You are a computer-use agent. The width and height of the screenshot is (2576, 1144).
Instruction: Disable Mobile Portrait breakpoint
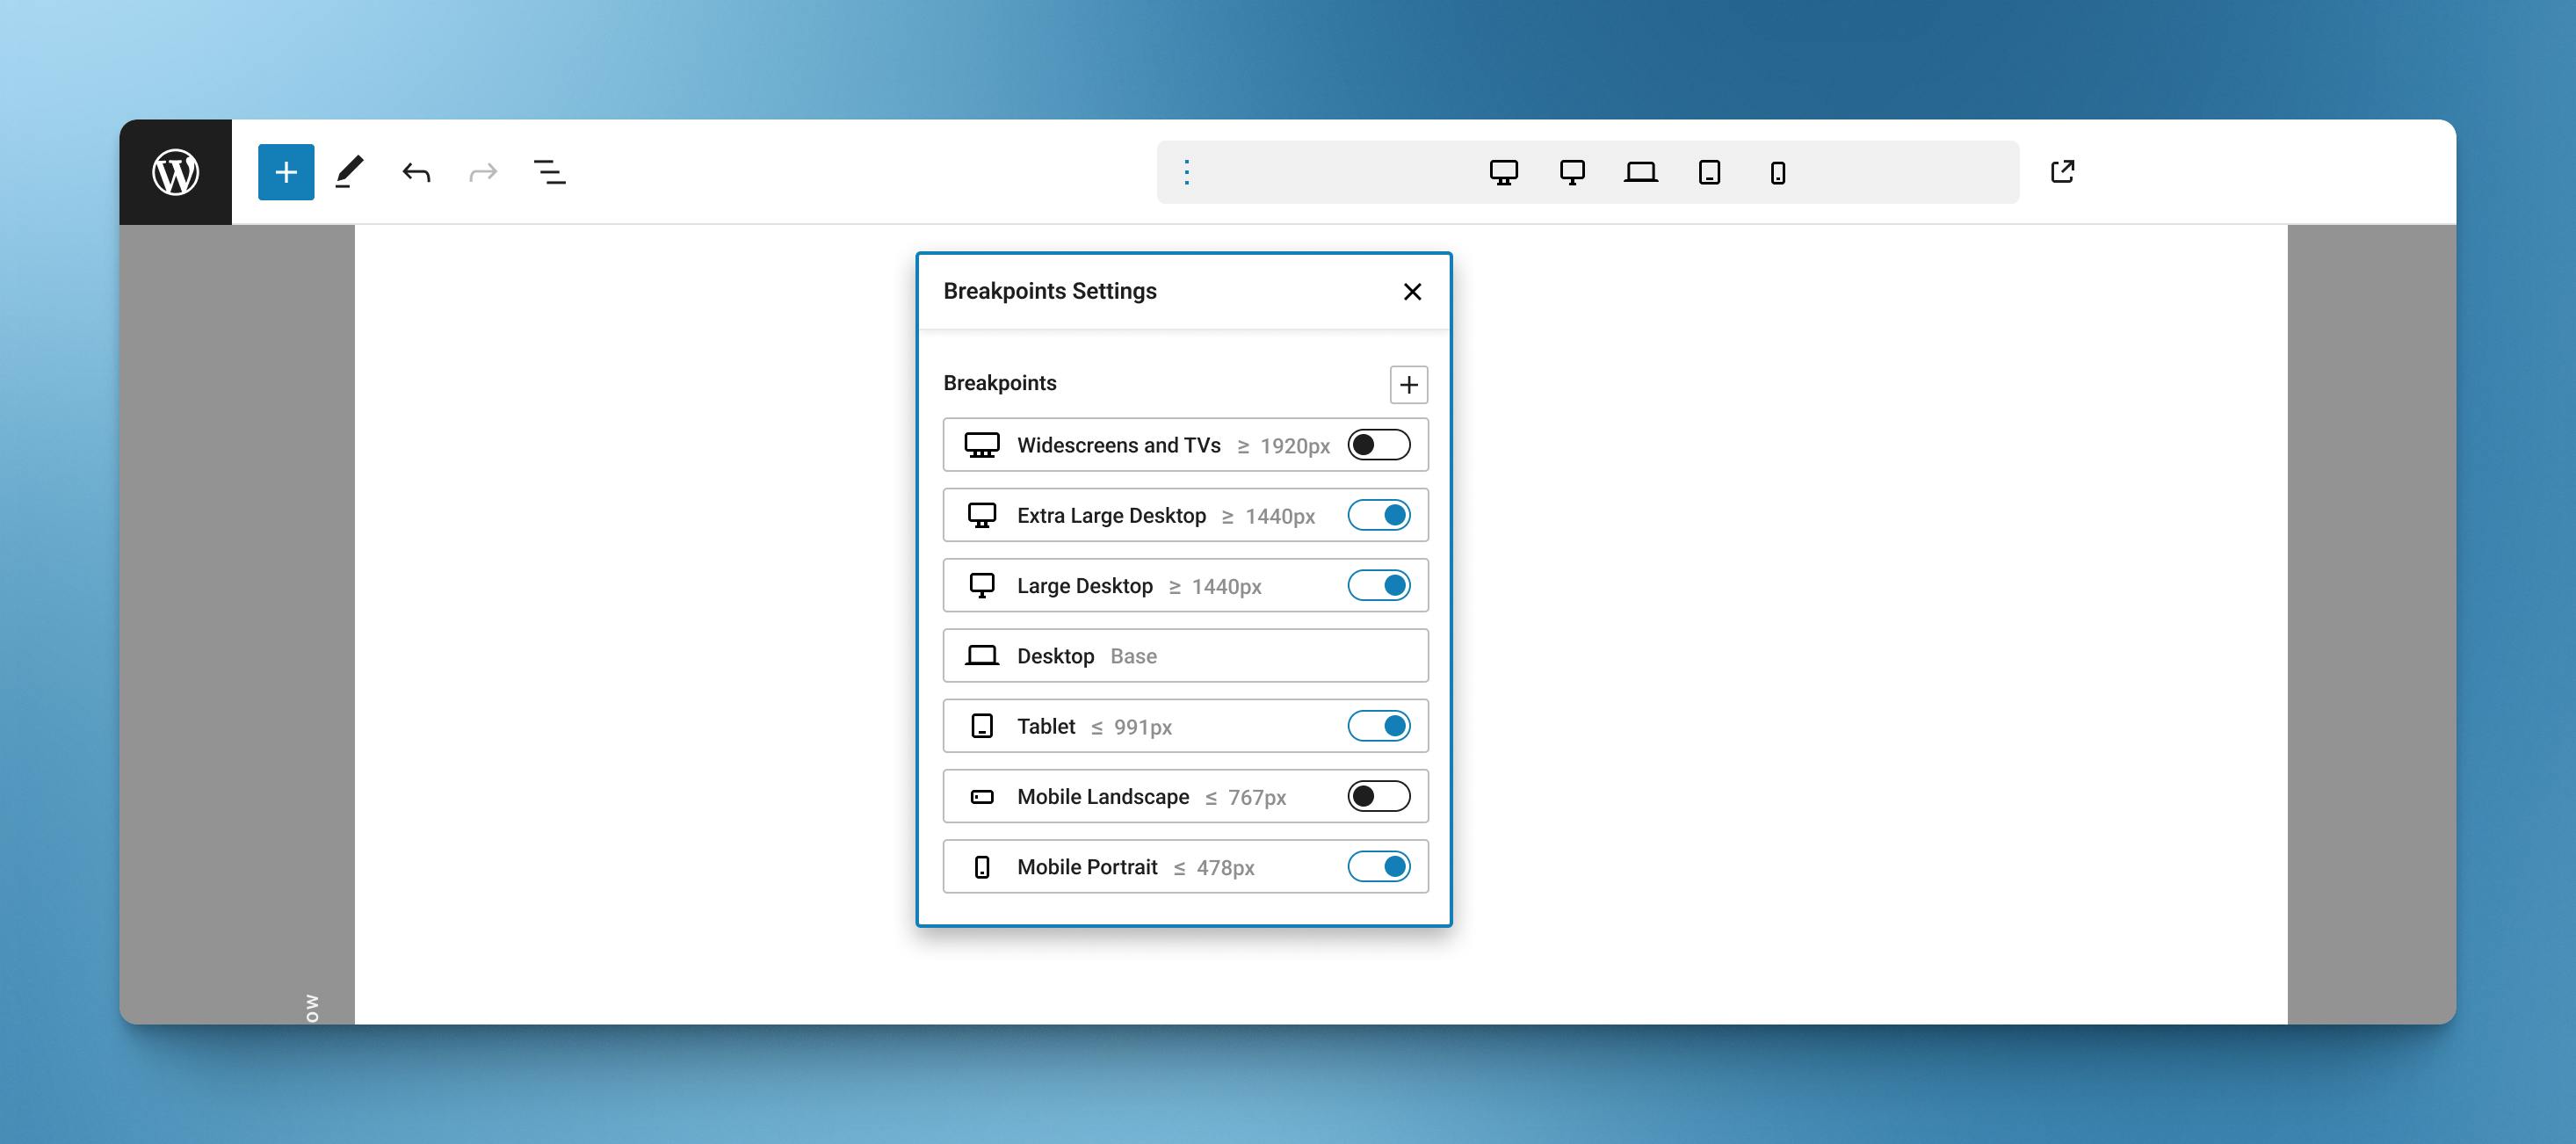[1378, 866]
